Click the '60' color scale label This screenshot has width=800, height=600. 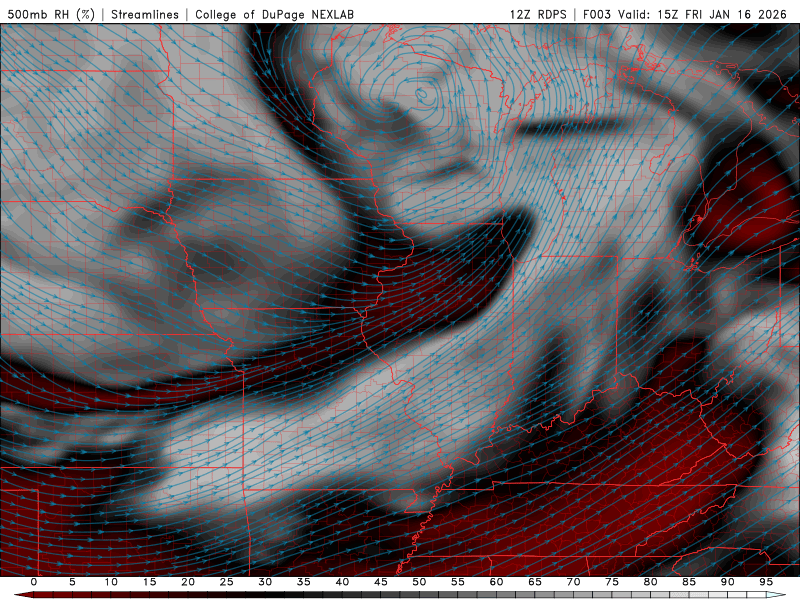pos(496,582)
